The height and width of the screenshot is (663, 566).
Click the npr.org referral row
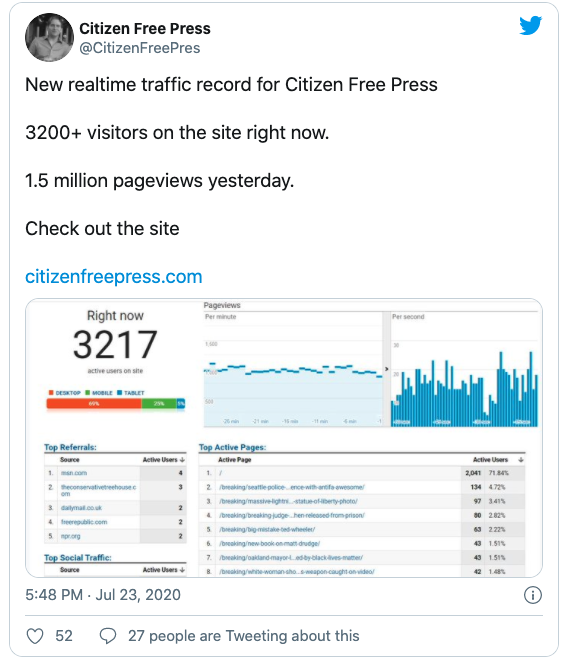tap(115, 536)
